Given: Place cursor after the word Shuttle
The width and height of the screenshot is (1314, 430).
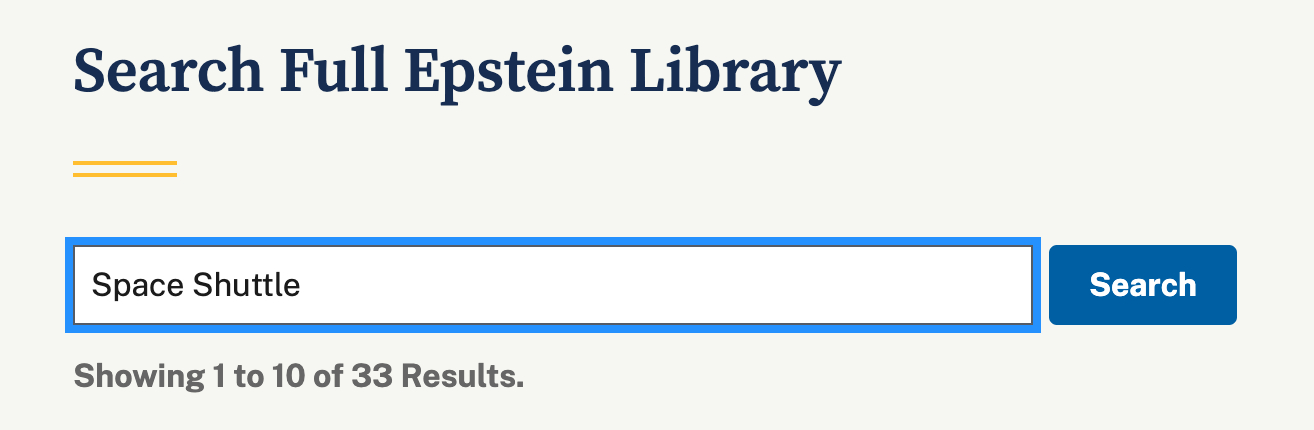Looking at the screenshot, I should click(301, 285).
